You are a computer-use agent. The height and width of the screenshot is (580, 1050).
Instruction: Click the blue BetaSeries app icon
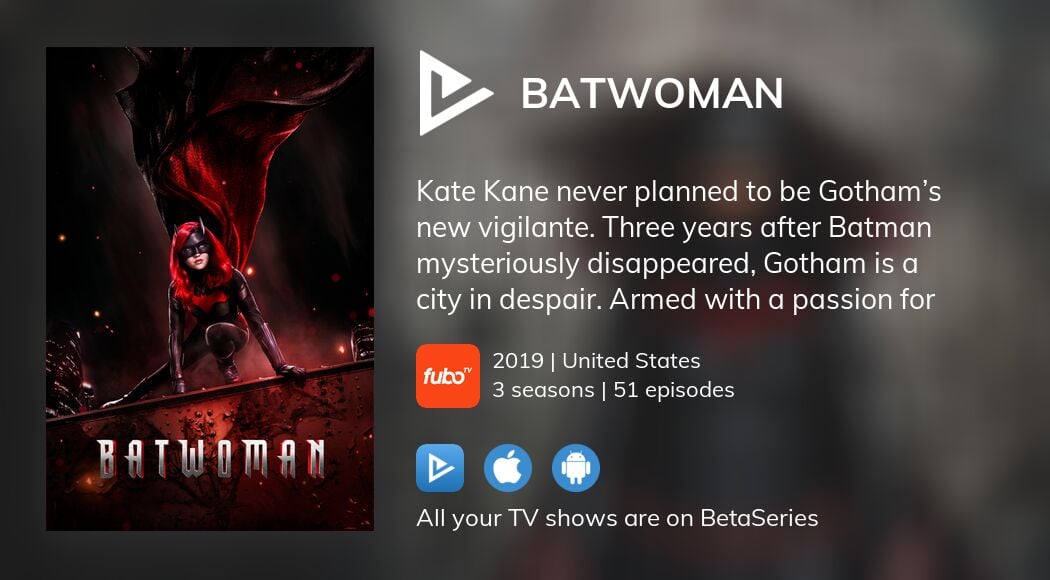pos(440,468)
